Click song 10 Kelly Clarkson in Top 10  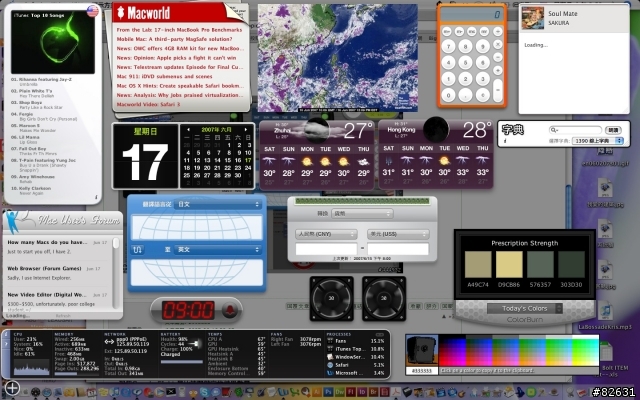tap(31, 191)
